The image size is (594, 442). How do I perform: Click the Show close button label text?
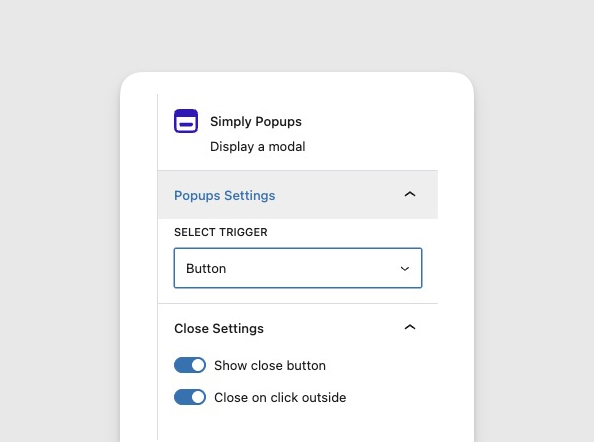click(x=270, y=365)
